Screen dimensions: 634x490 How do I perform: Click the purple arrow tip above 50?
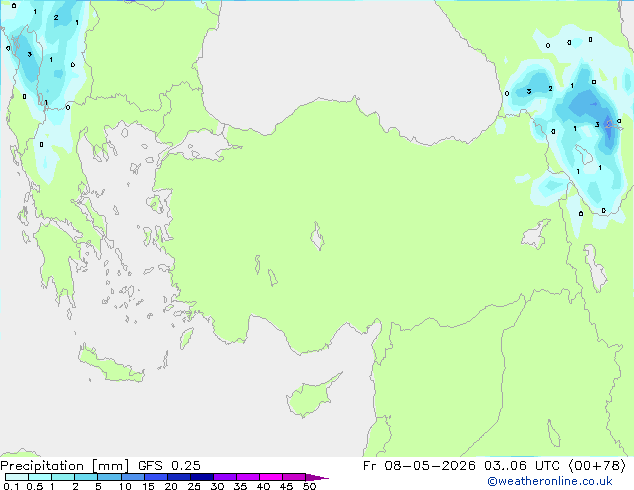point(317,477)
